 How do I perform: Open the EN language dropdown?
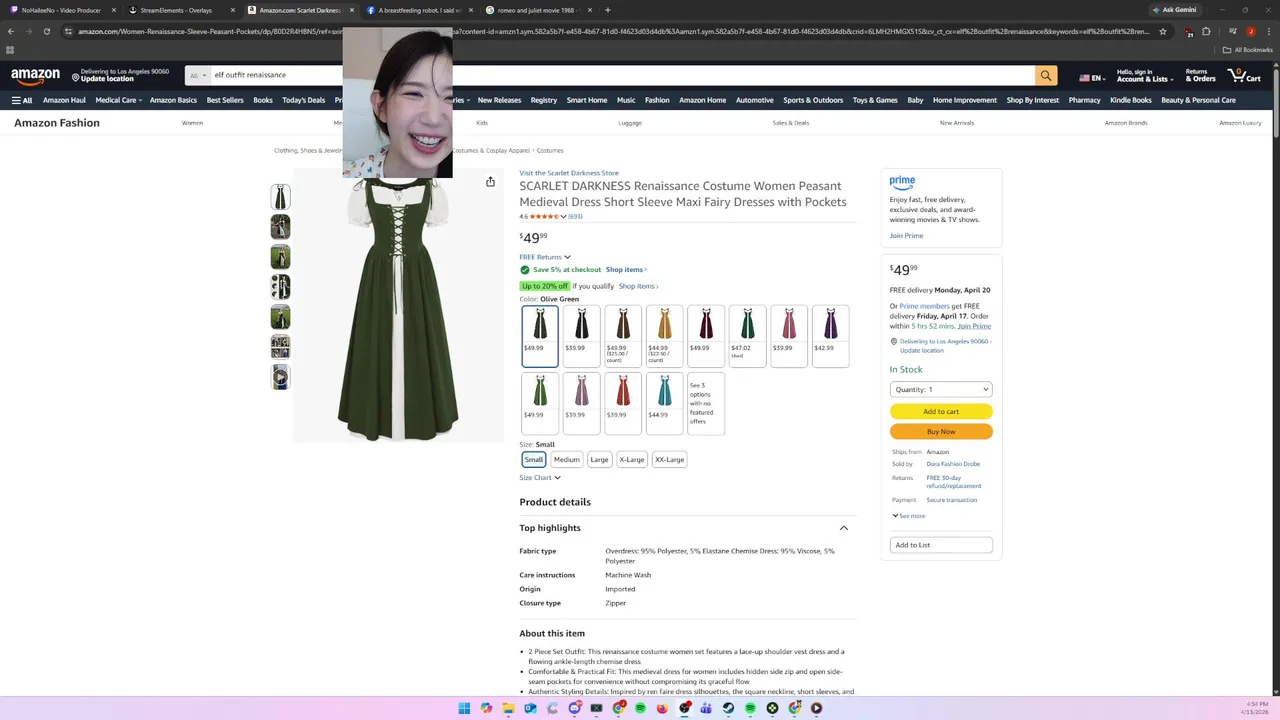1092,77
